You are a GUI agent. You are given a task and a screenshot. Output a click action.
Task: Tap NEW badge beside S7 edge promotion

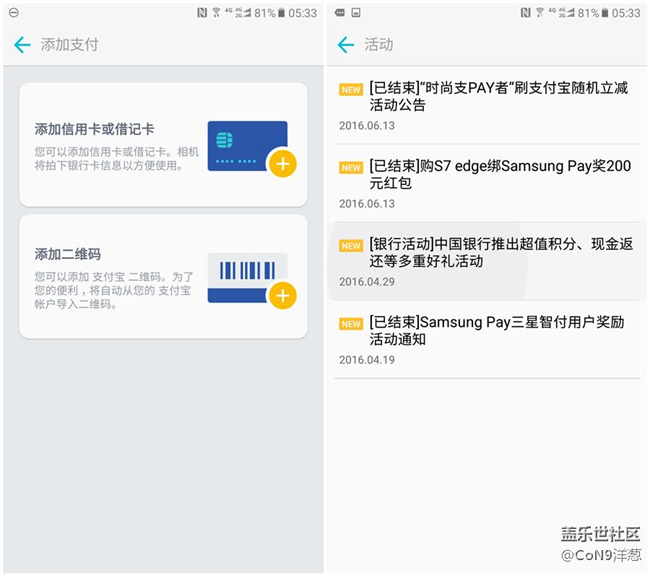click(351, 168)
